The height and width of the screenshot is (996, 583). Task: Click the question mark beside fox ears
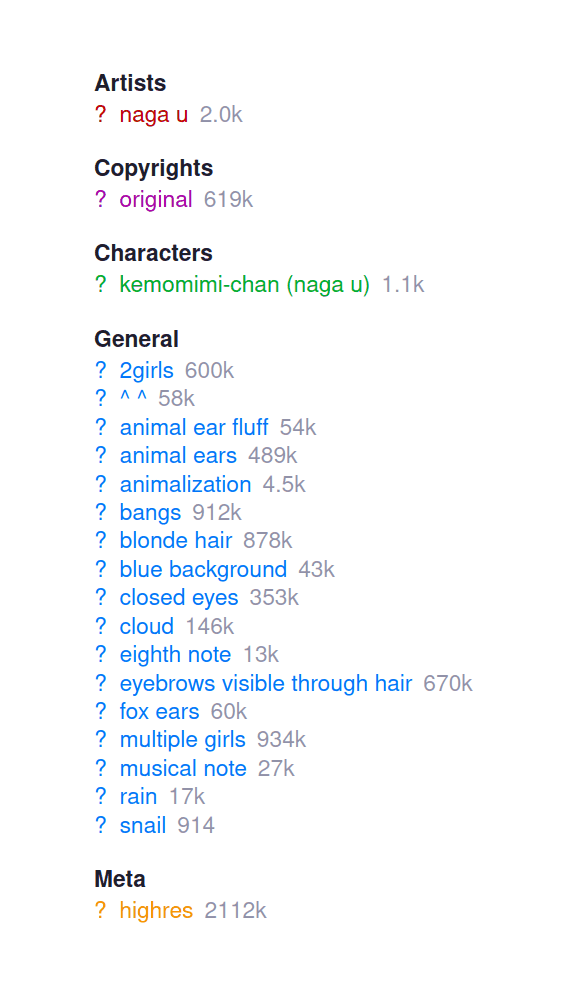pos(100,711)
